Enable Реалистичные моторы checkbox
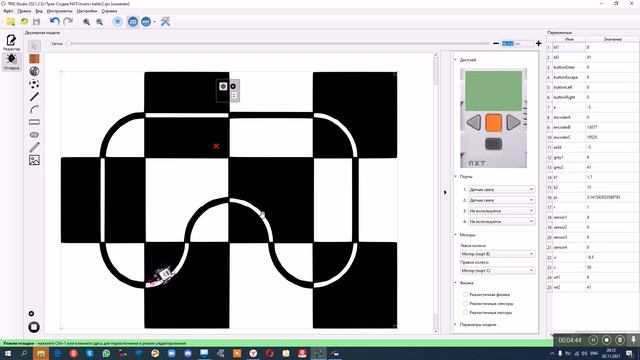Image resolution: width=640 pixels, height=360 pixels. pos(465,312)
